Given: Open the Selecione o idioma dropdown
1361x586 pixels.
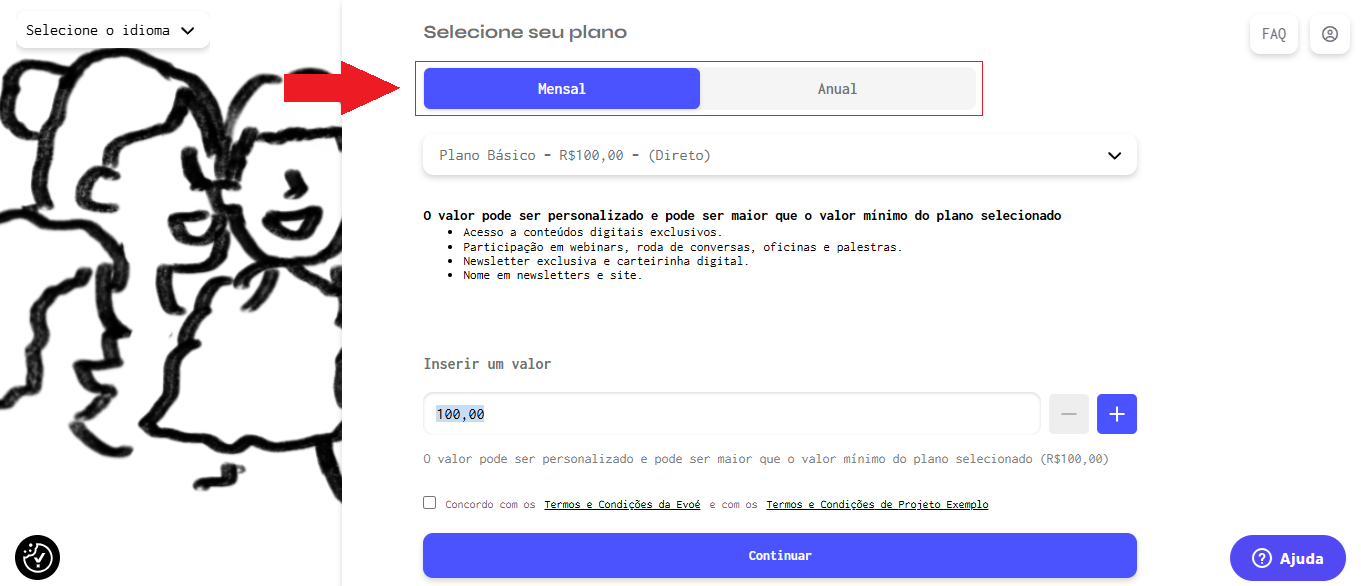Looking at the screenshot, I should [x=112, y=31].
